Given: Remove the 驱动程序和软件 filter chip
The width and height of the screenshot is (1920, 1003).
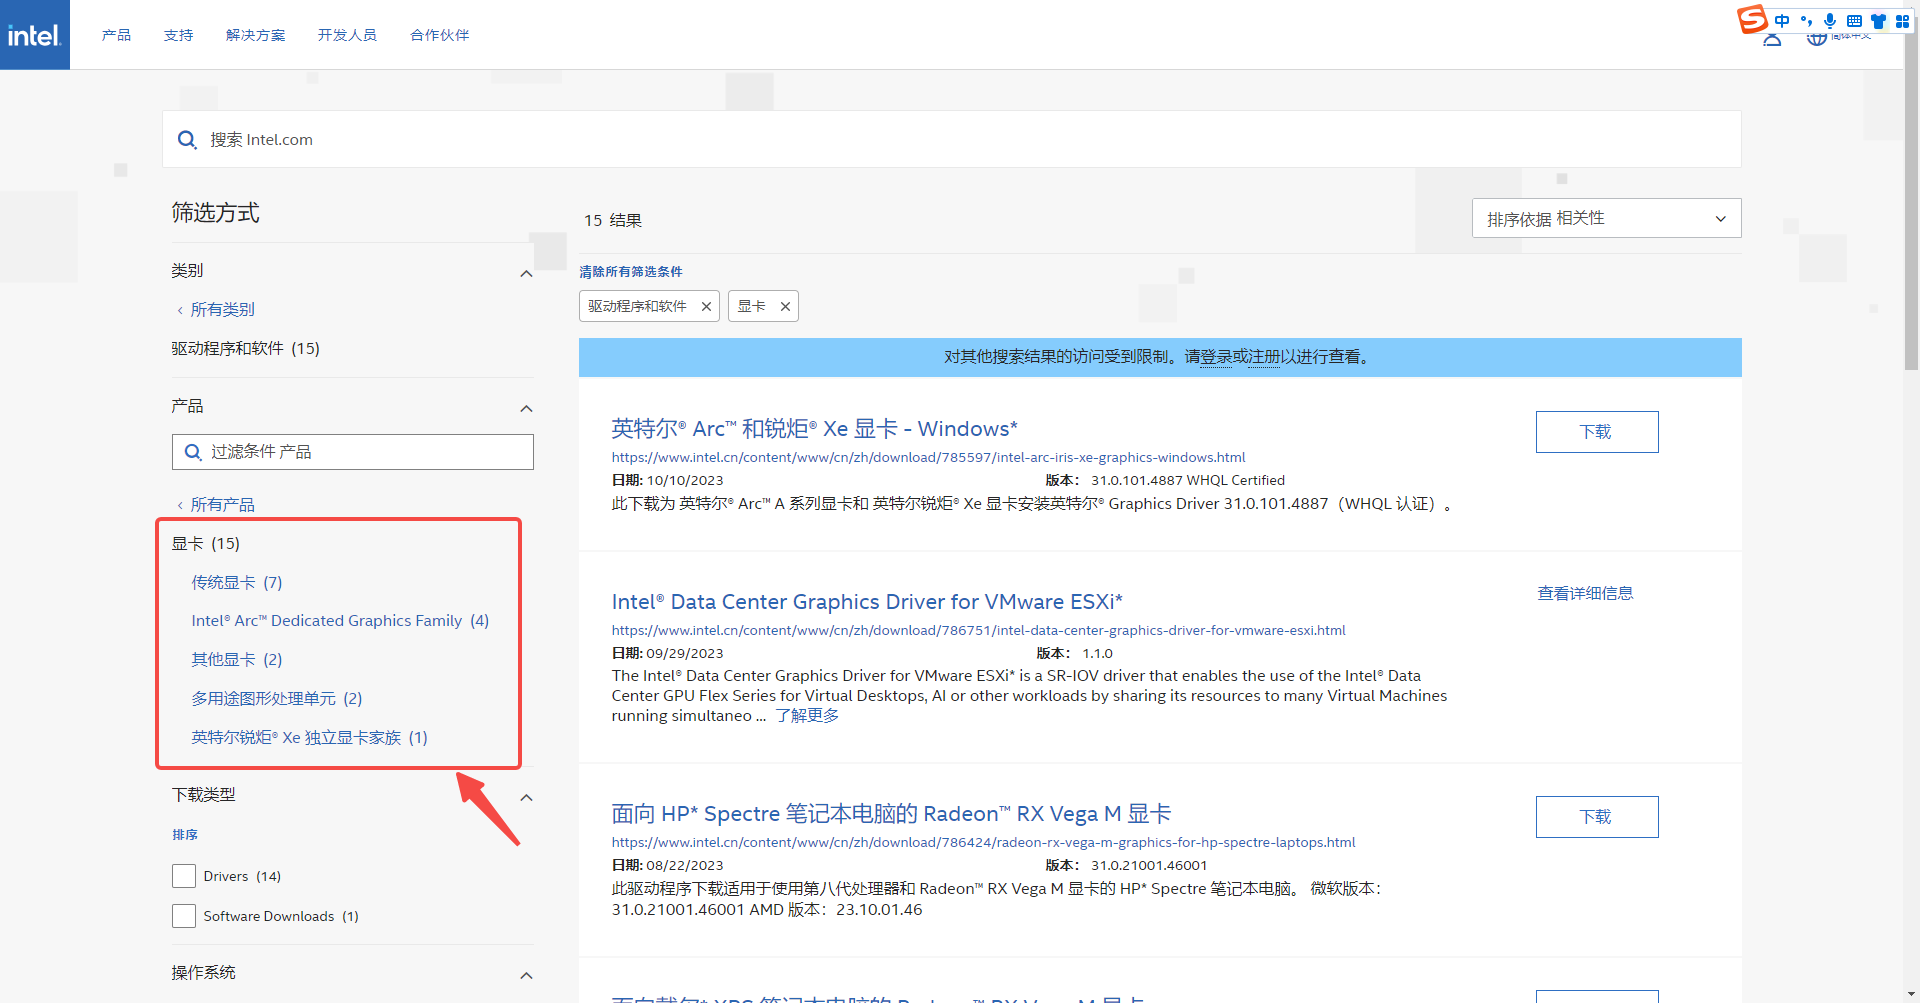Looking at the screenshot, I should pyautogui.click(x=706, y=307).
